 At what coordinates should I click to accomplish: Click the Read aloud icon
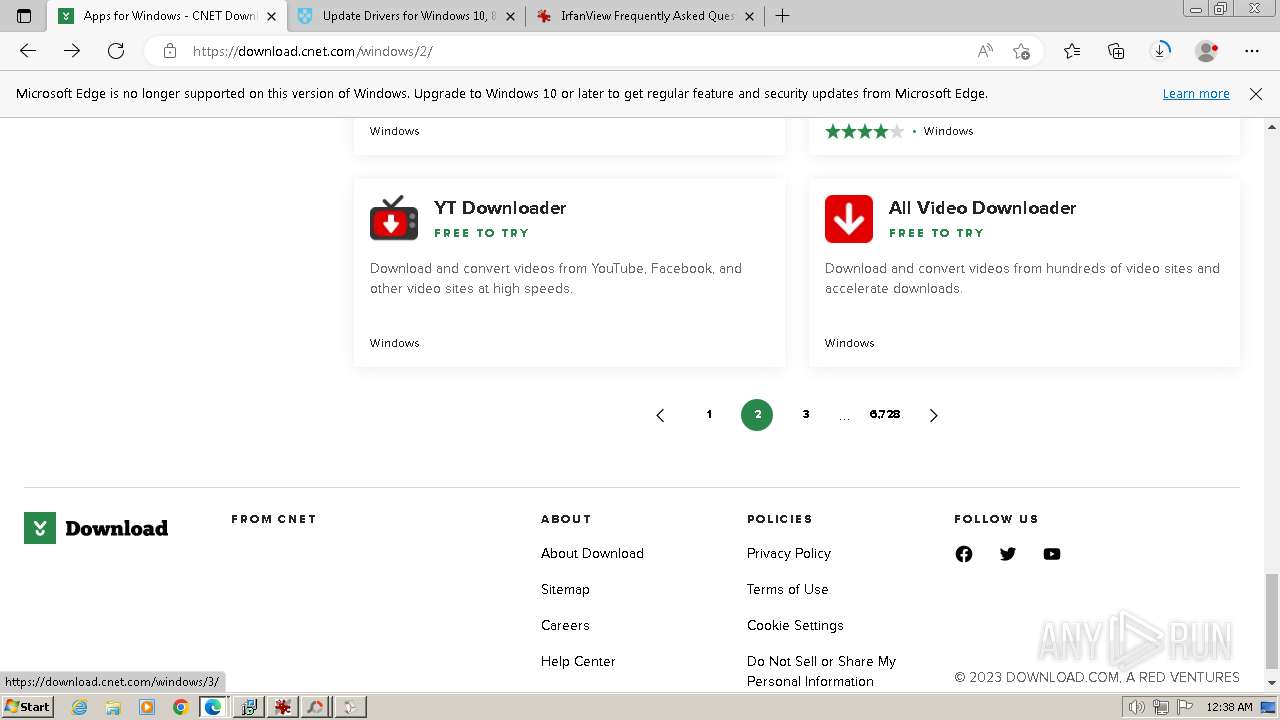point(985,51)
